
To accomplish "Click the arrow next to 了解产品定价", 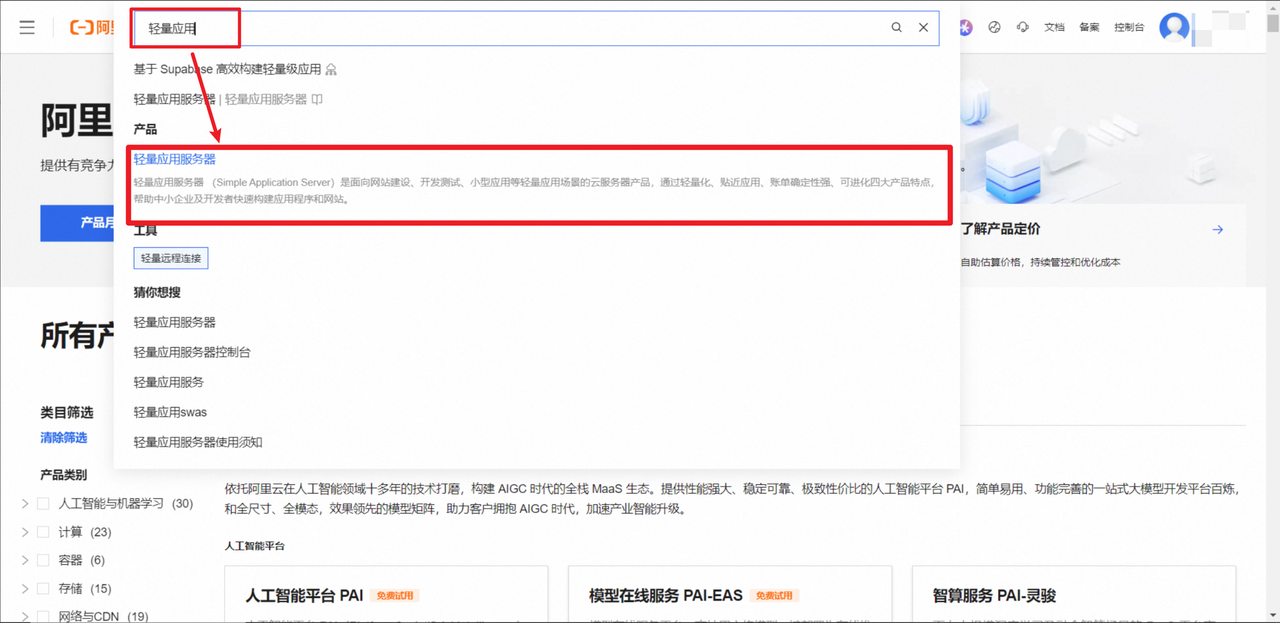I will click(x=1217, y=230).
